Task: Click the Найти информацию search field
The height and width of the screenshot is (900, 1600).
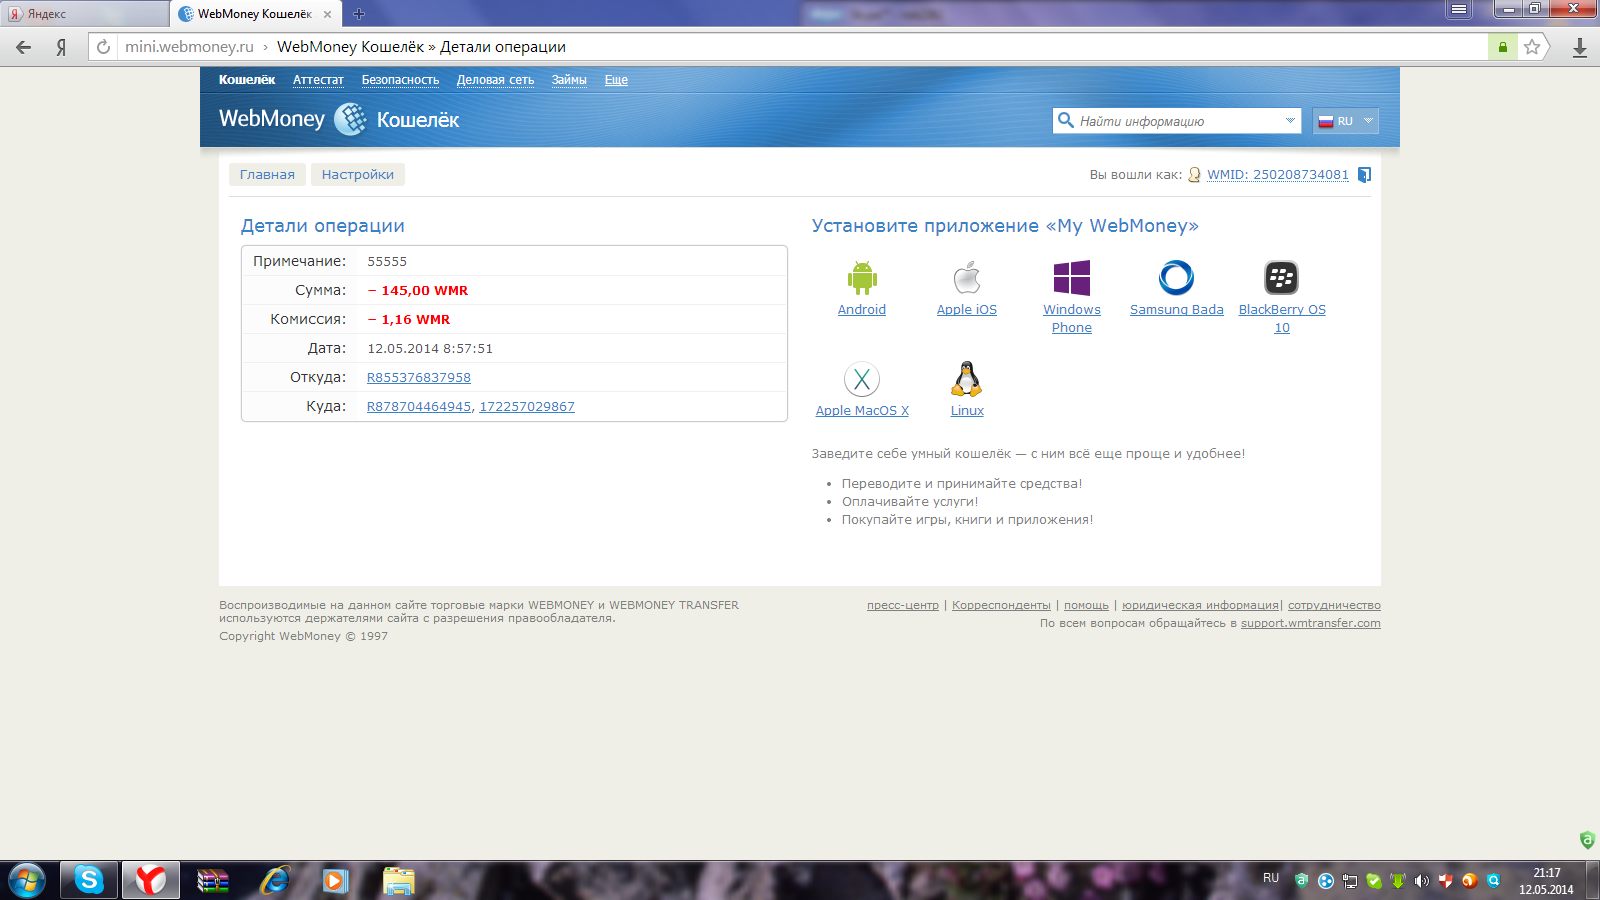Action: pyautogui.click(x=1177, y=121)
